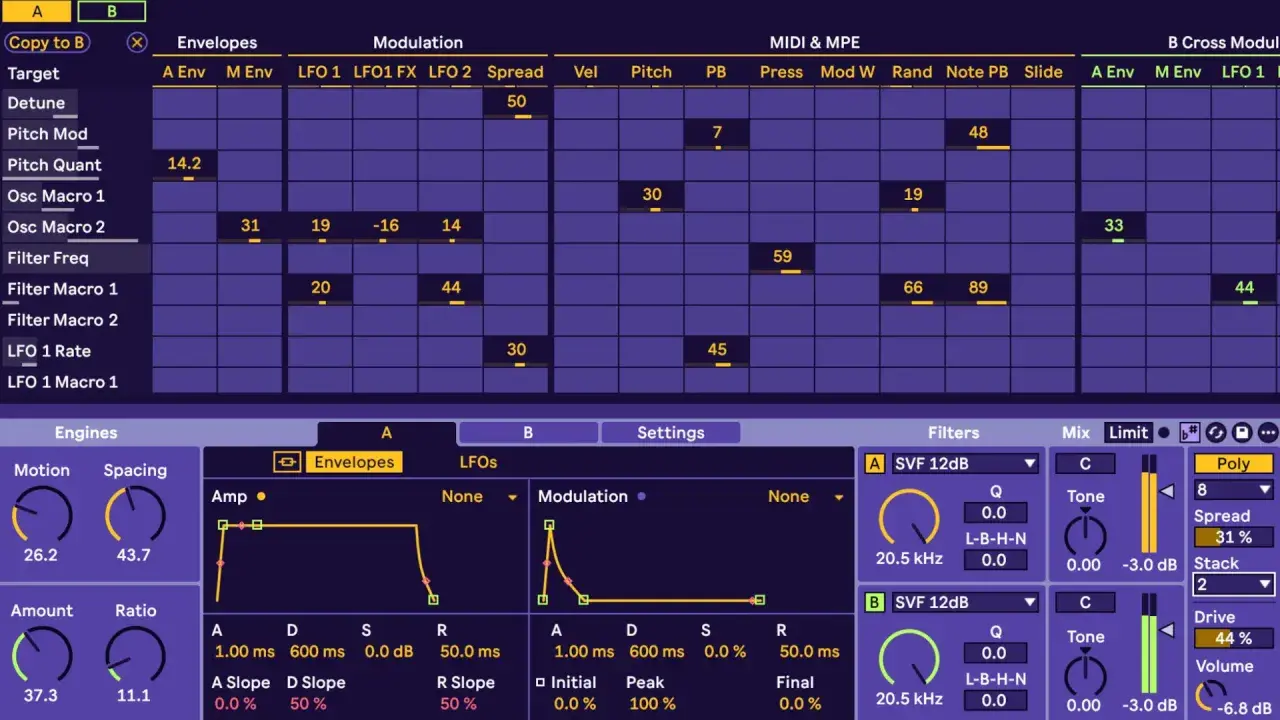Click filter B L-B-H-N value field
This screenshot has height=720, width=1280.
pyautogui.click(x=994, y=700)
